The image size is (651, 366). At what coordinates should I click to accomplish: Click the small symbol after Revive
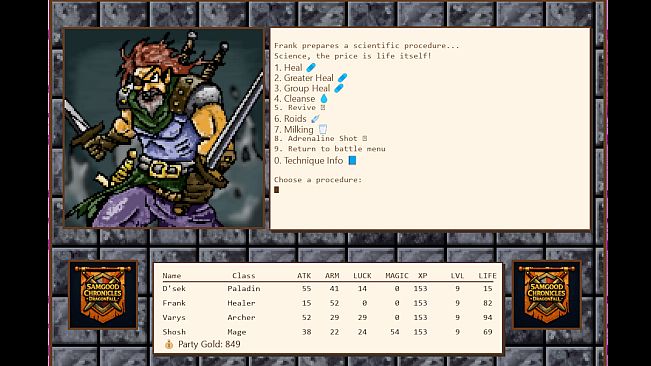pyautogui.click(x=323, y=107)
